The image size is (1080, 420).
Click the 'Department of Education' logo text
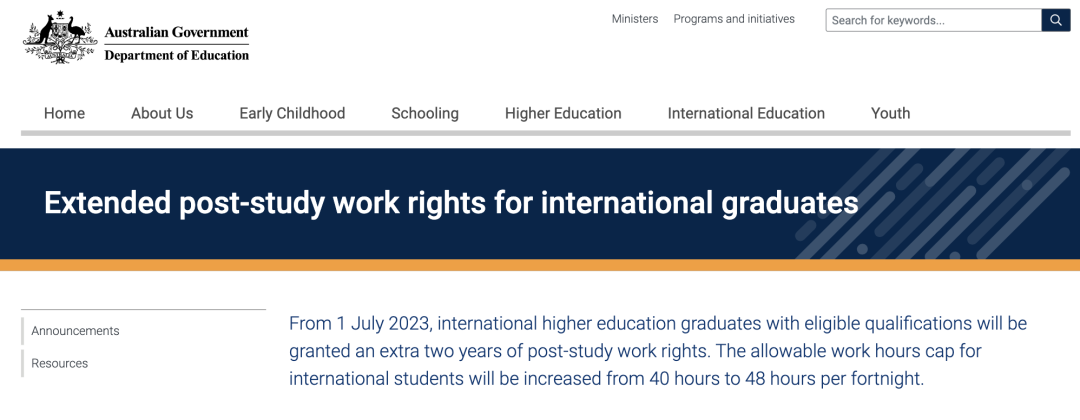[x=176, y=56]
